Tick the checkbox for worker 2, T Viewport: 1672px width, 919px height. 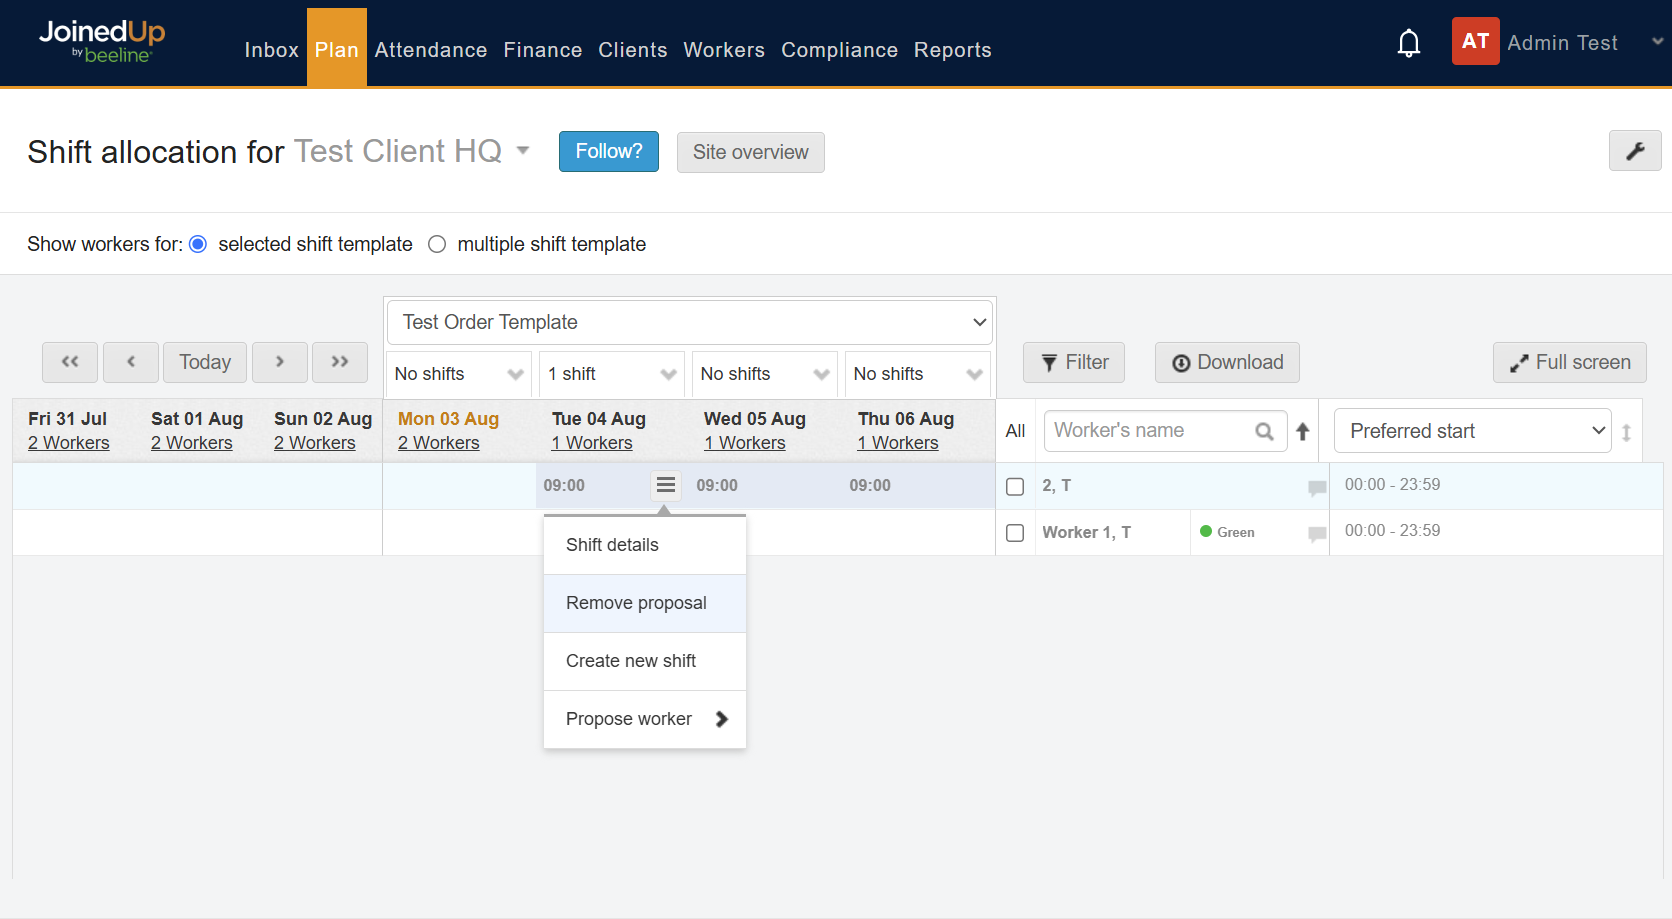click(x=1015, y=486)
